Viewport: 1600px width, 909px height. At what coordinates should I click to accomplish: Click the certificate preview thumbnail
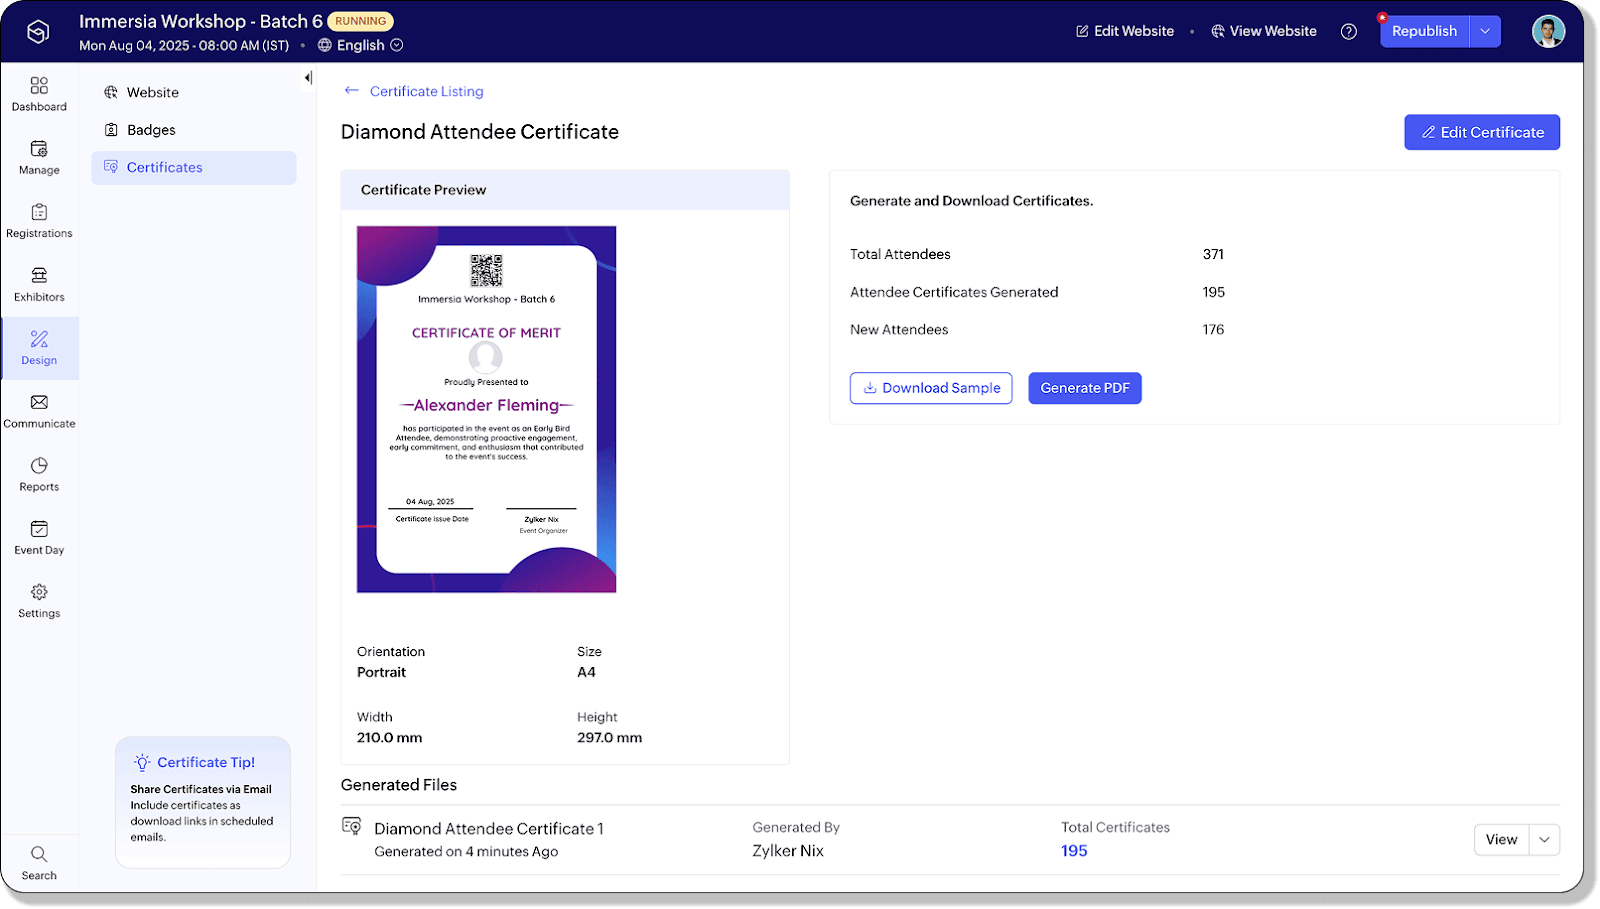click(x=486, y=409)
